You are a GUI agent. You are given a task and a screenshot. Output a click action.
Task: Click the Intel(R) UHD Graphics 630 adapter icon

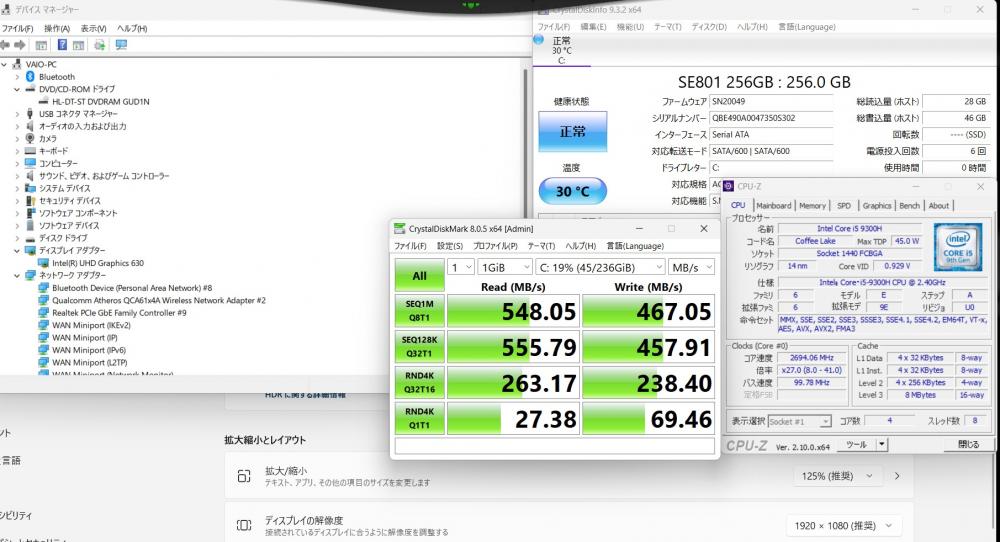point(43,263)
